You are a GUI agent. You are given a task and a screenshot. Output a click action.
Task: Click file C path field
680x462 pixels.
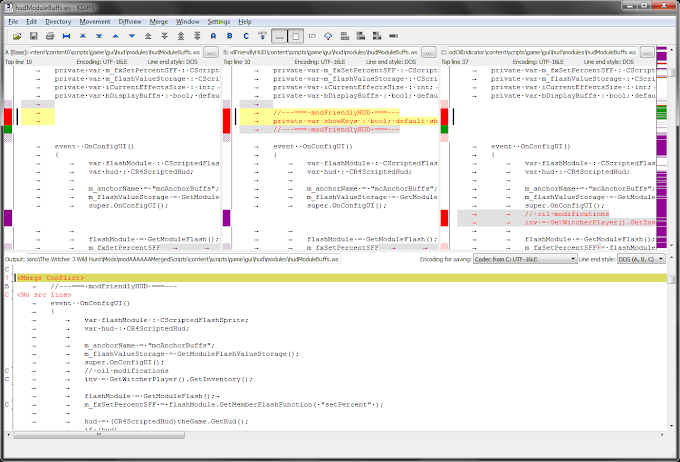click(x=543, y=52)
